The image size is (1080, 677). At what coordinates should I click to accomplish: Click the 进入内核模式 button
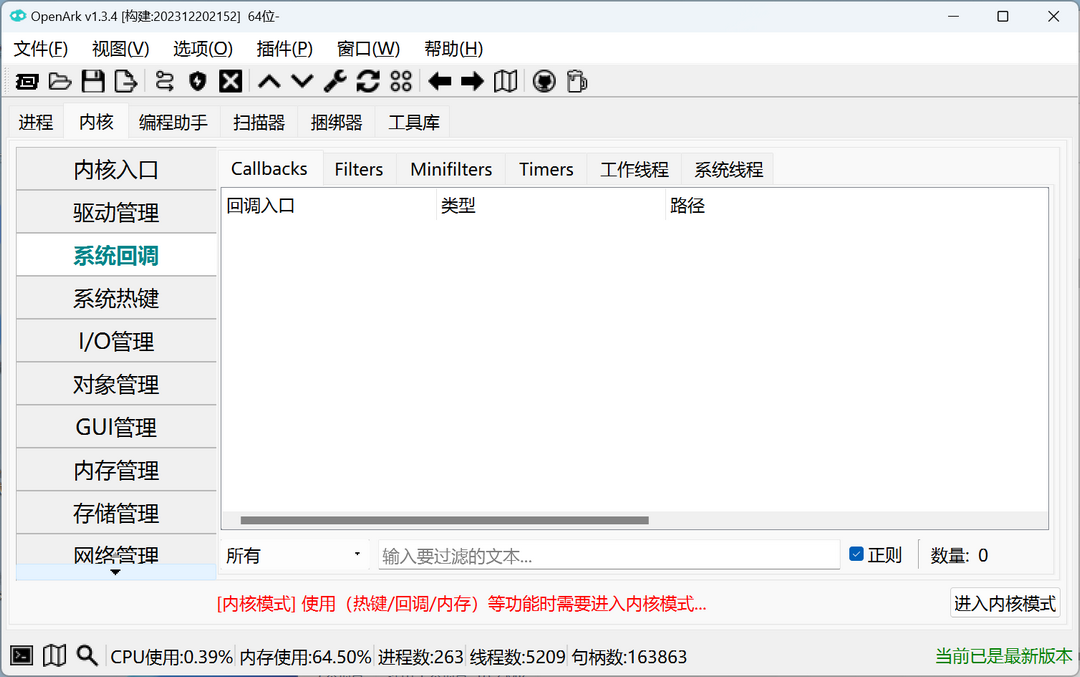[1004, 603]
